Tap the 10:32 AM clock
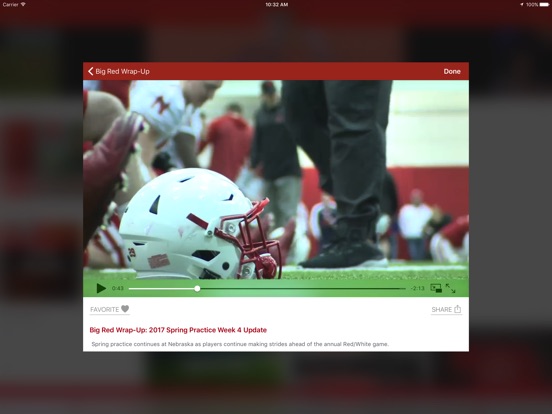The height and width of the screenshot is (414, 552). (x=276, y=5)
